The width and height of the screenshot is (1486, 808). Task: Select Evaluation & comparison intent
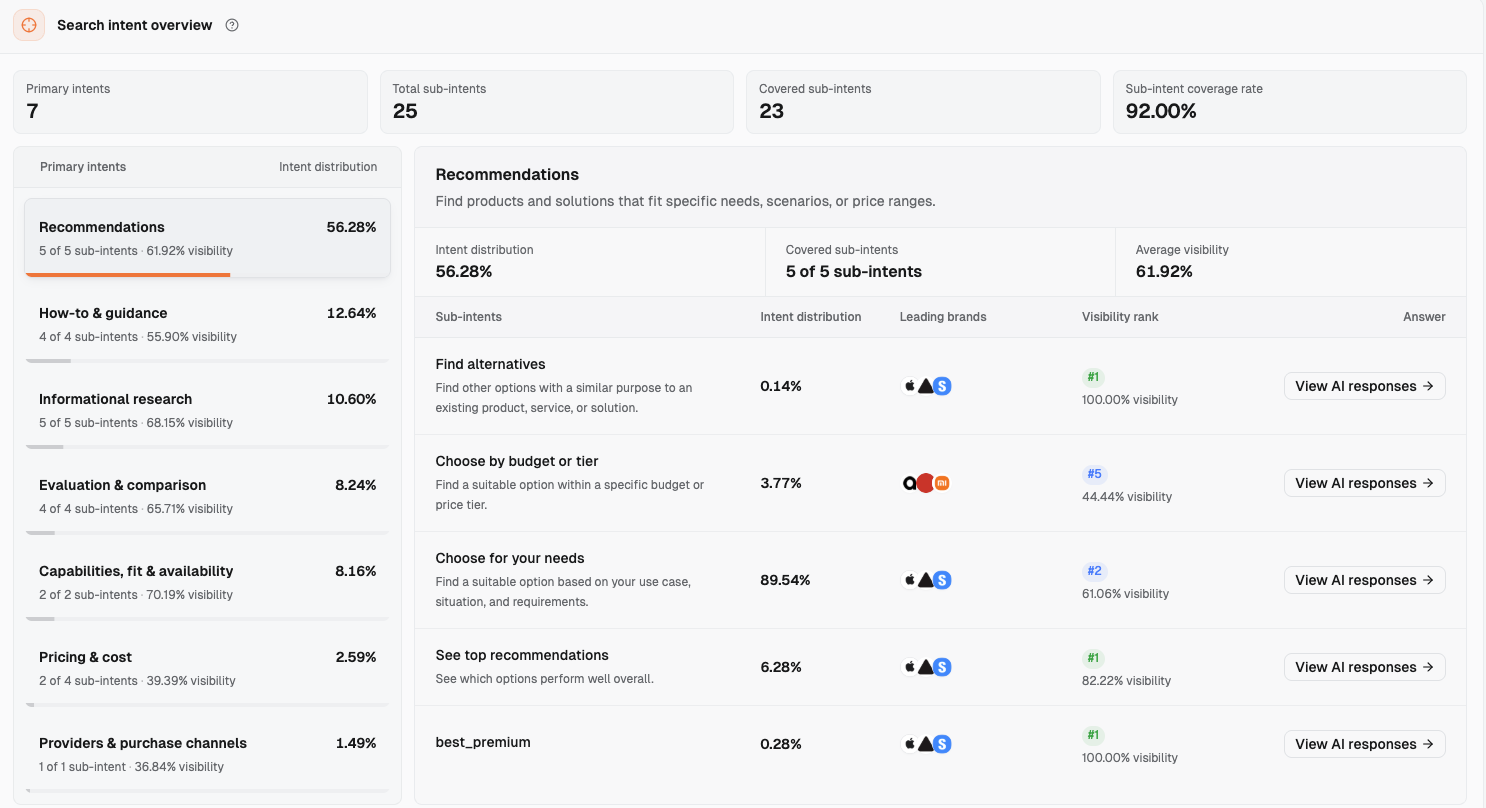tap(208, 496)
